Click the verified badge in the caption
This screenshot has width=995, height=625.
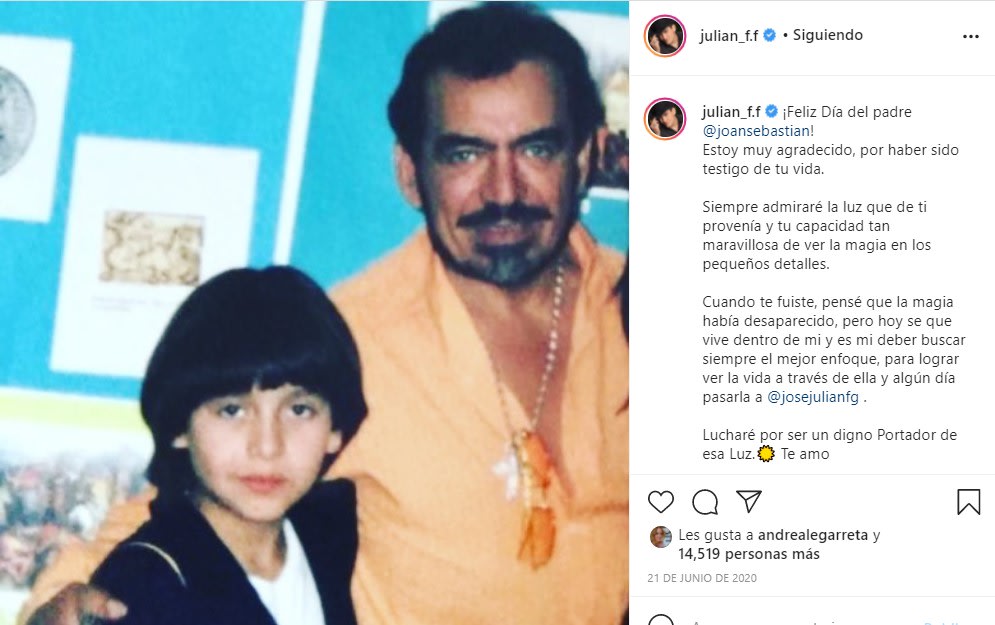772,112
